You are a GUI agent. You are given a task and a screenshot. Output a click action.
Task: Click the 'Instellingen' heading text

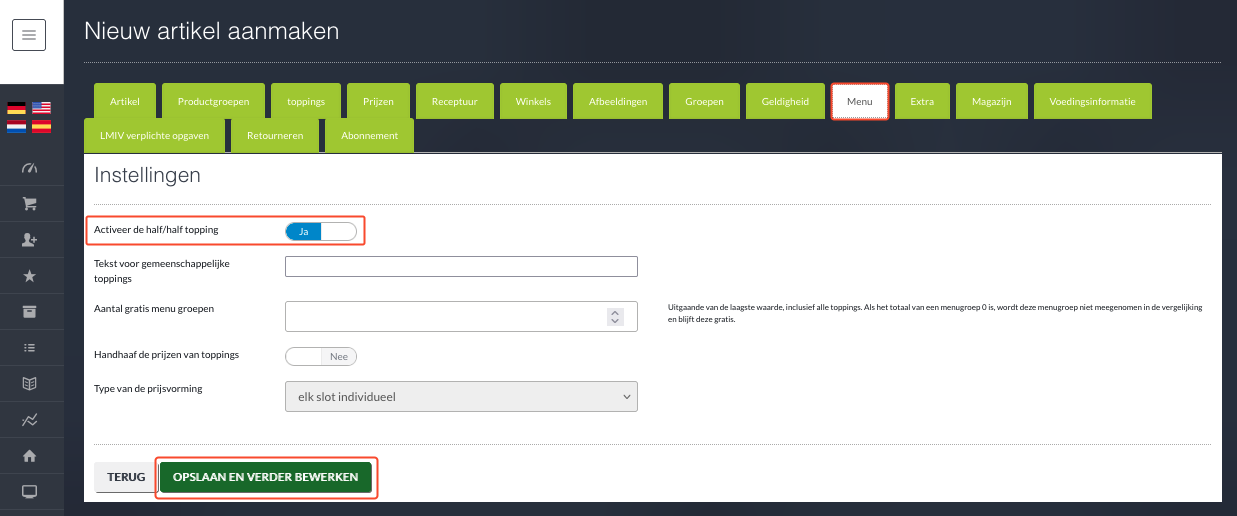pos(148,175)
